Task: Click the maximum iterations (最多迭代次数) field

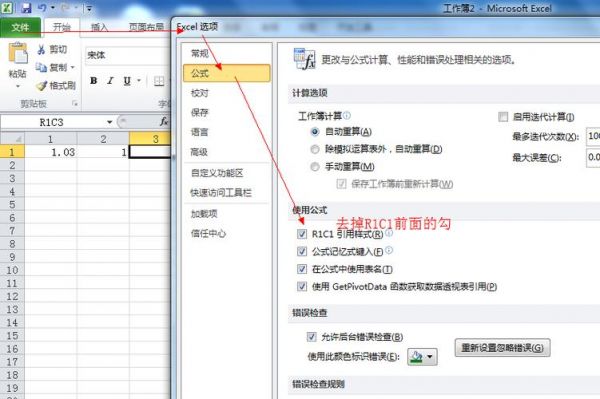Action: click(x=593, y=137)
